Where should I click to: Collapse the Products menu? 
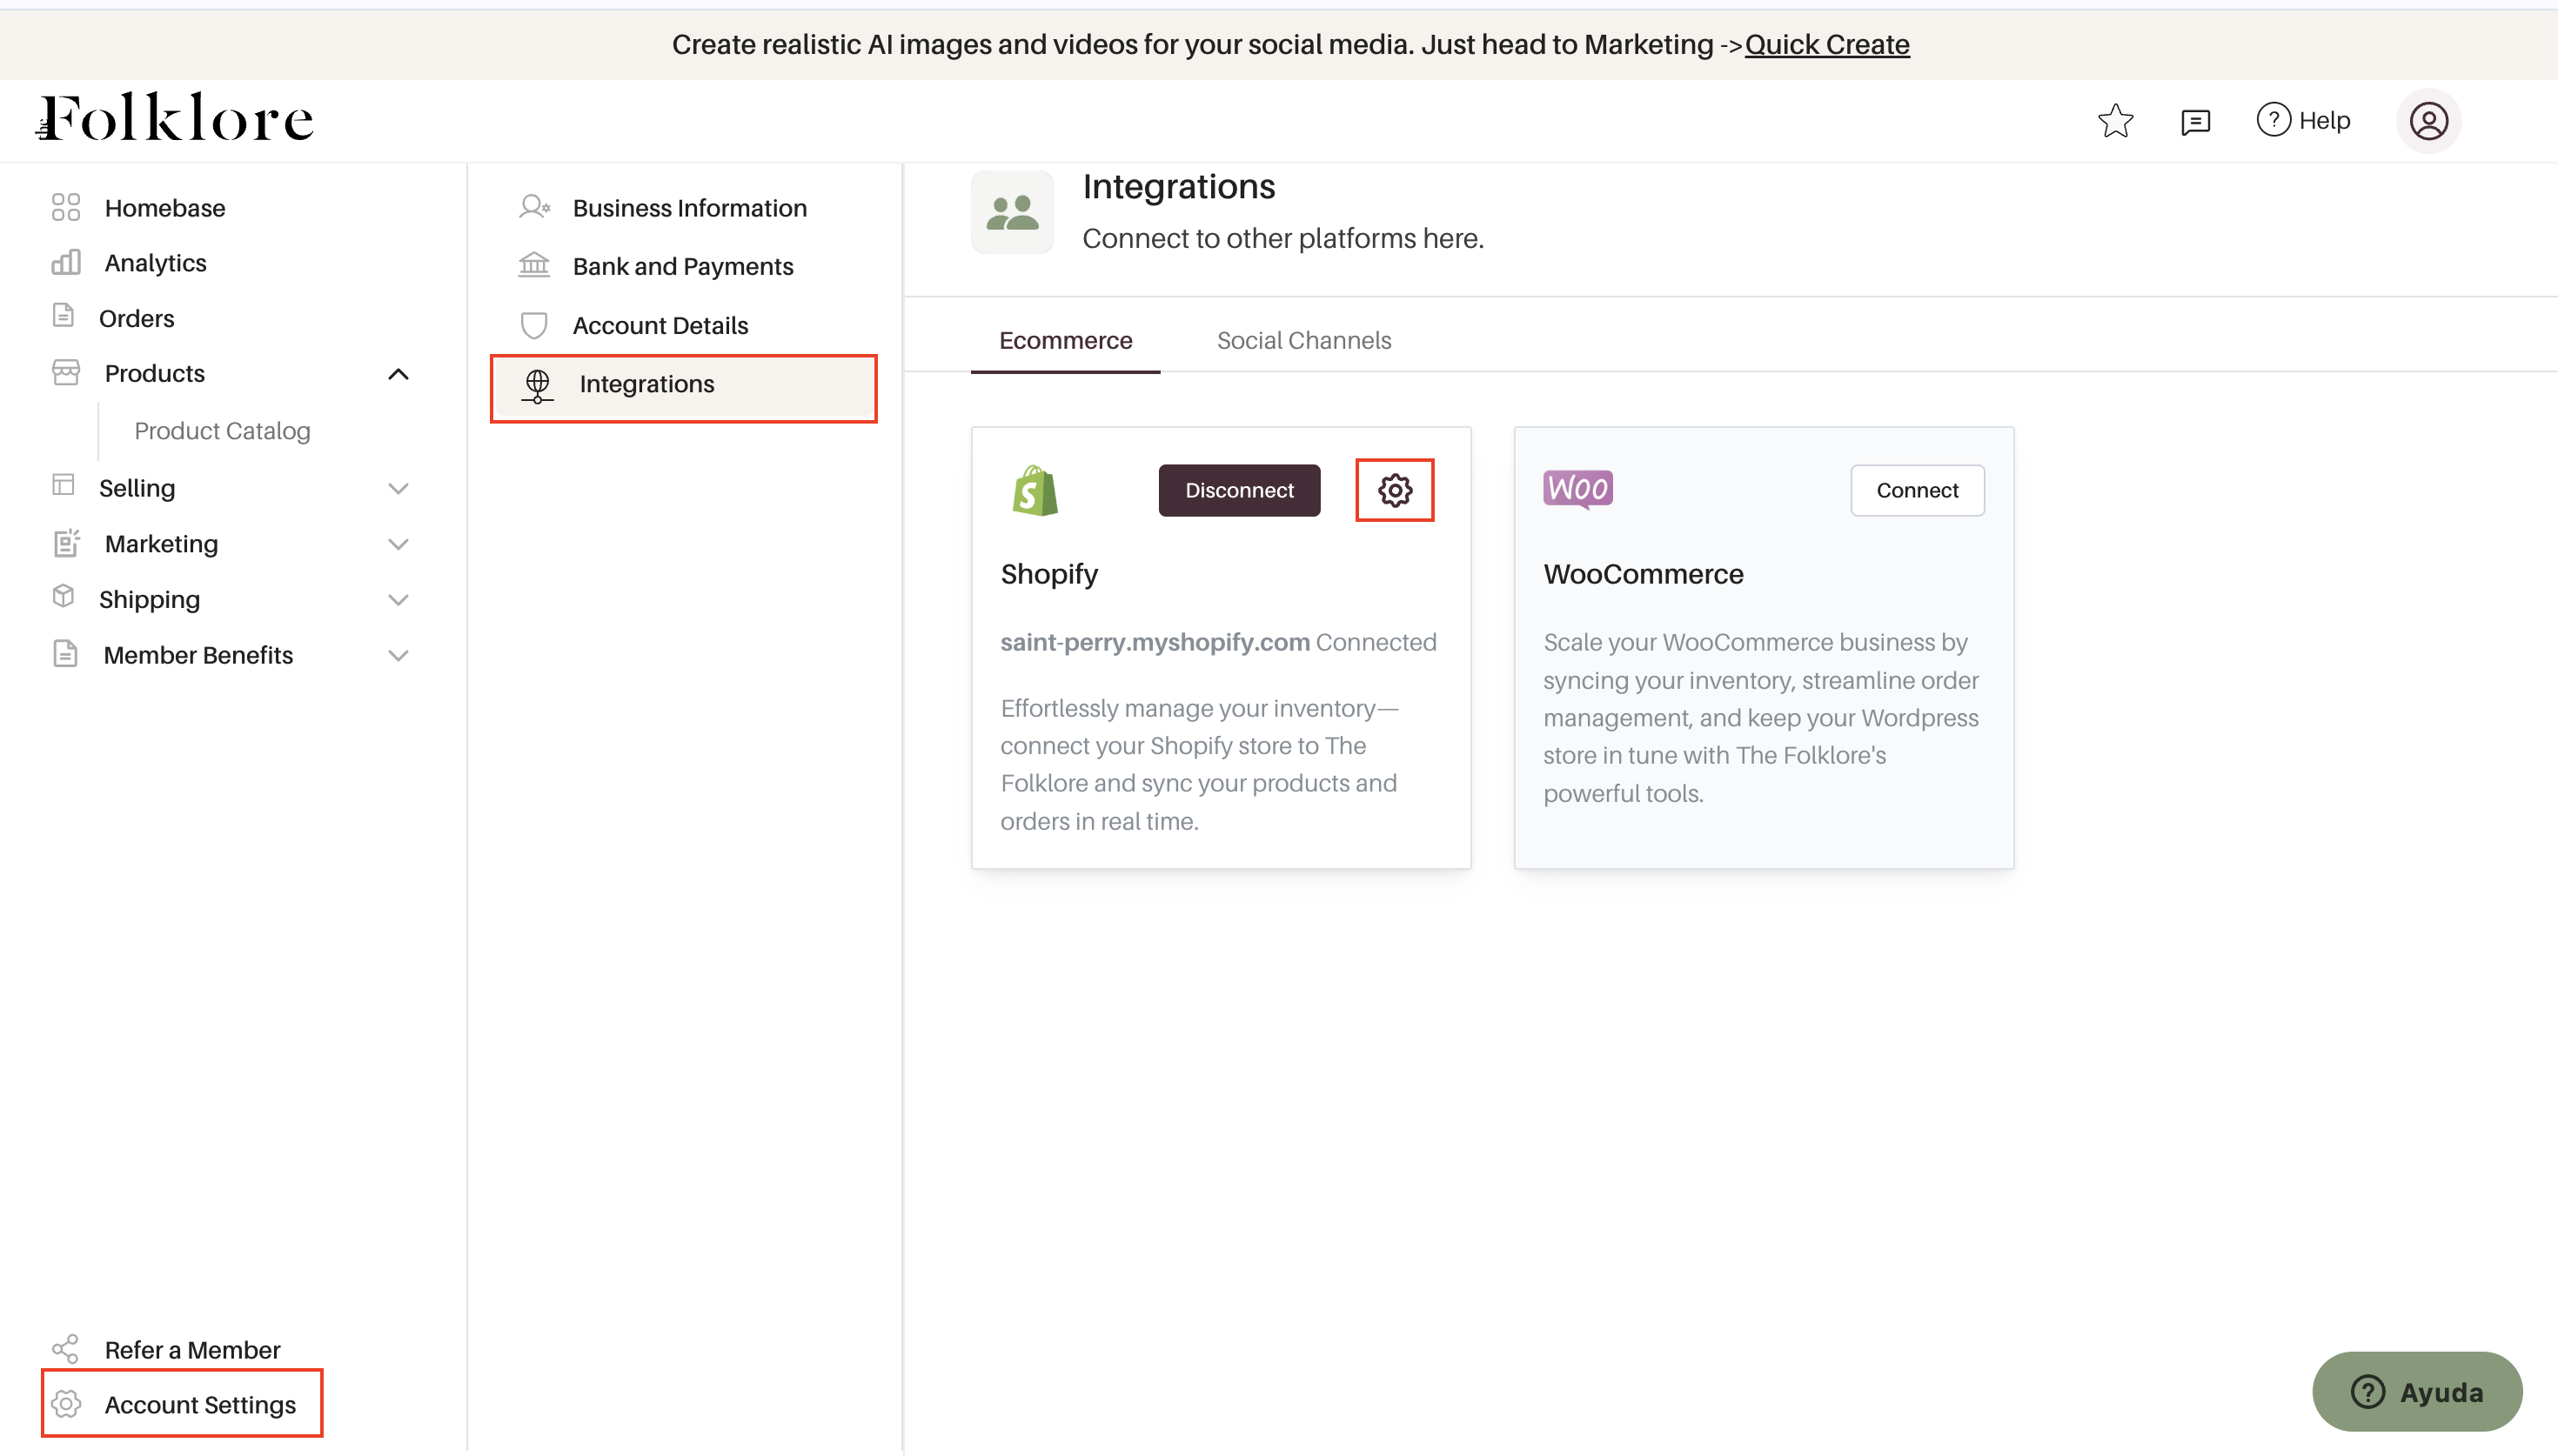pyautogui.click(x=398, y=374)
